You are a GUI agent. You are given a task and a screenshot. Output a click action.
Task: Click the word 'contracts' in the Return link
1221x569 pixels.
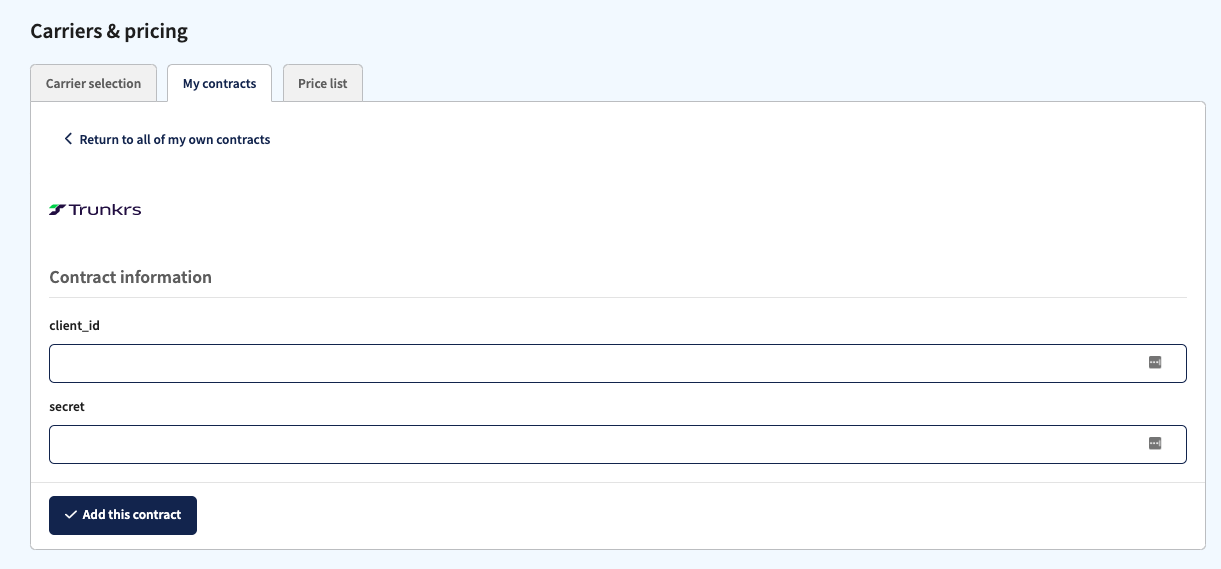243,139
